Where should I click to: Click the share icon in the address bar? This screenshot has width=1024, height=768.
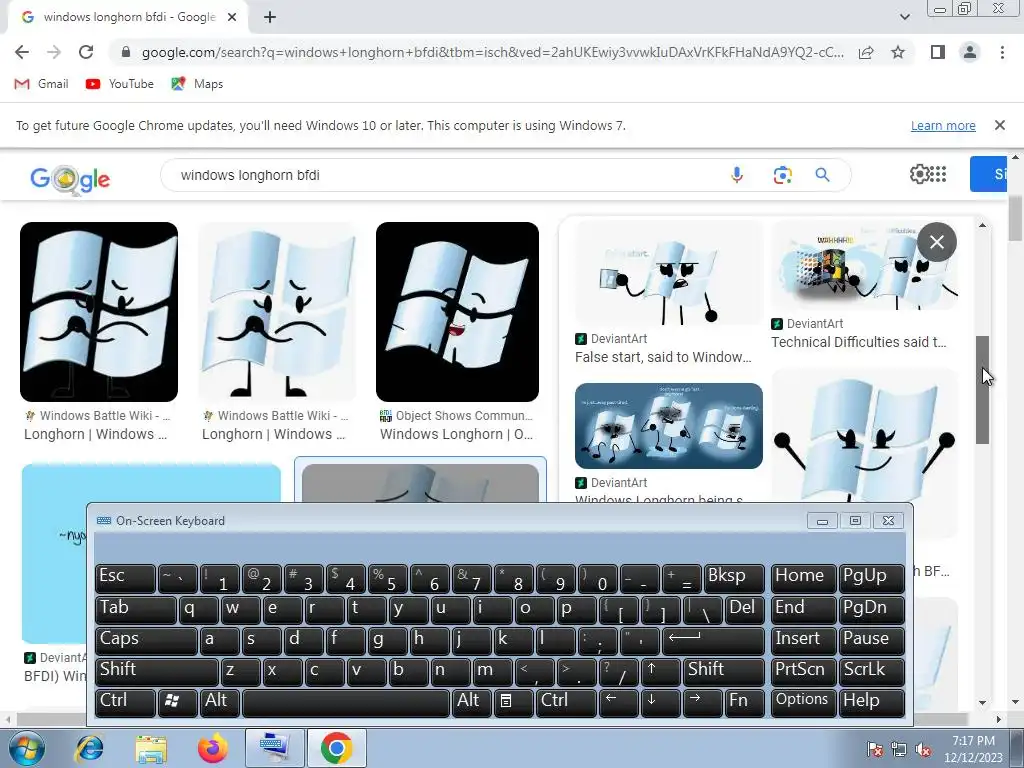pos(866,52)
